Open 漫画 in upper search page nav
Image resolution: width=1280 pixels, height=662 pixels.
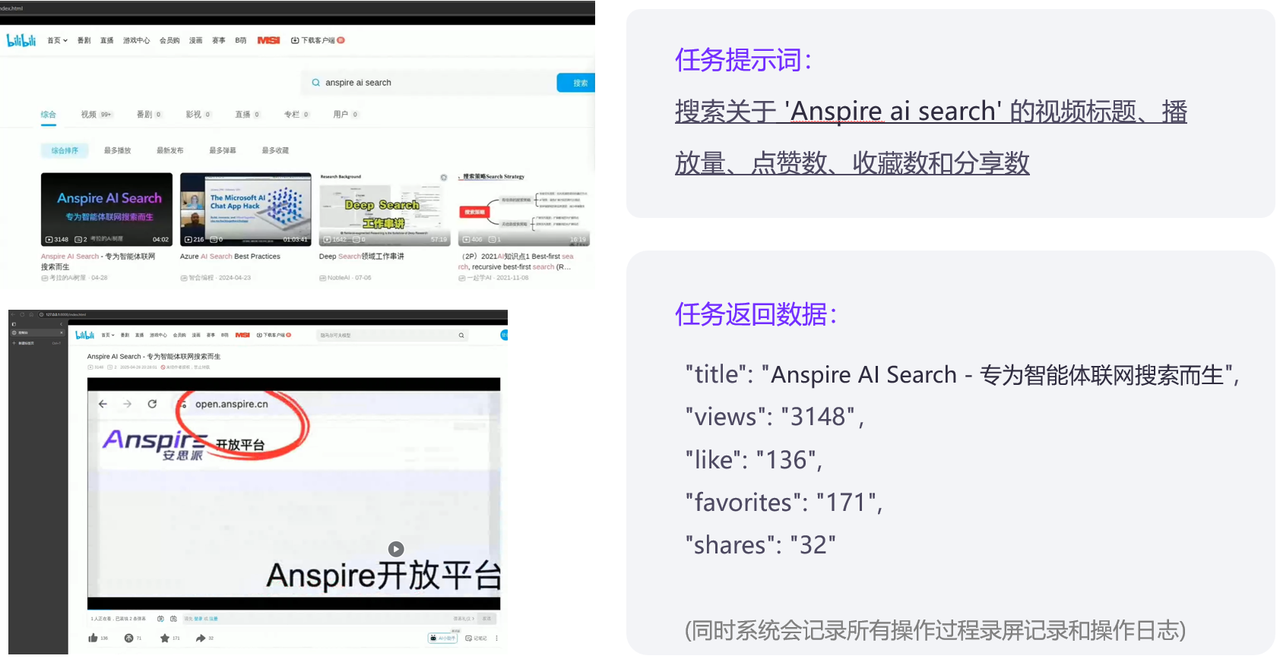coord(196,40)
